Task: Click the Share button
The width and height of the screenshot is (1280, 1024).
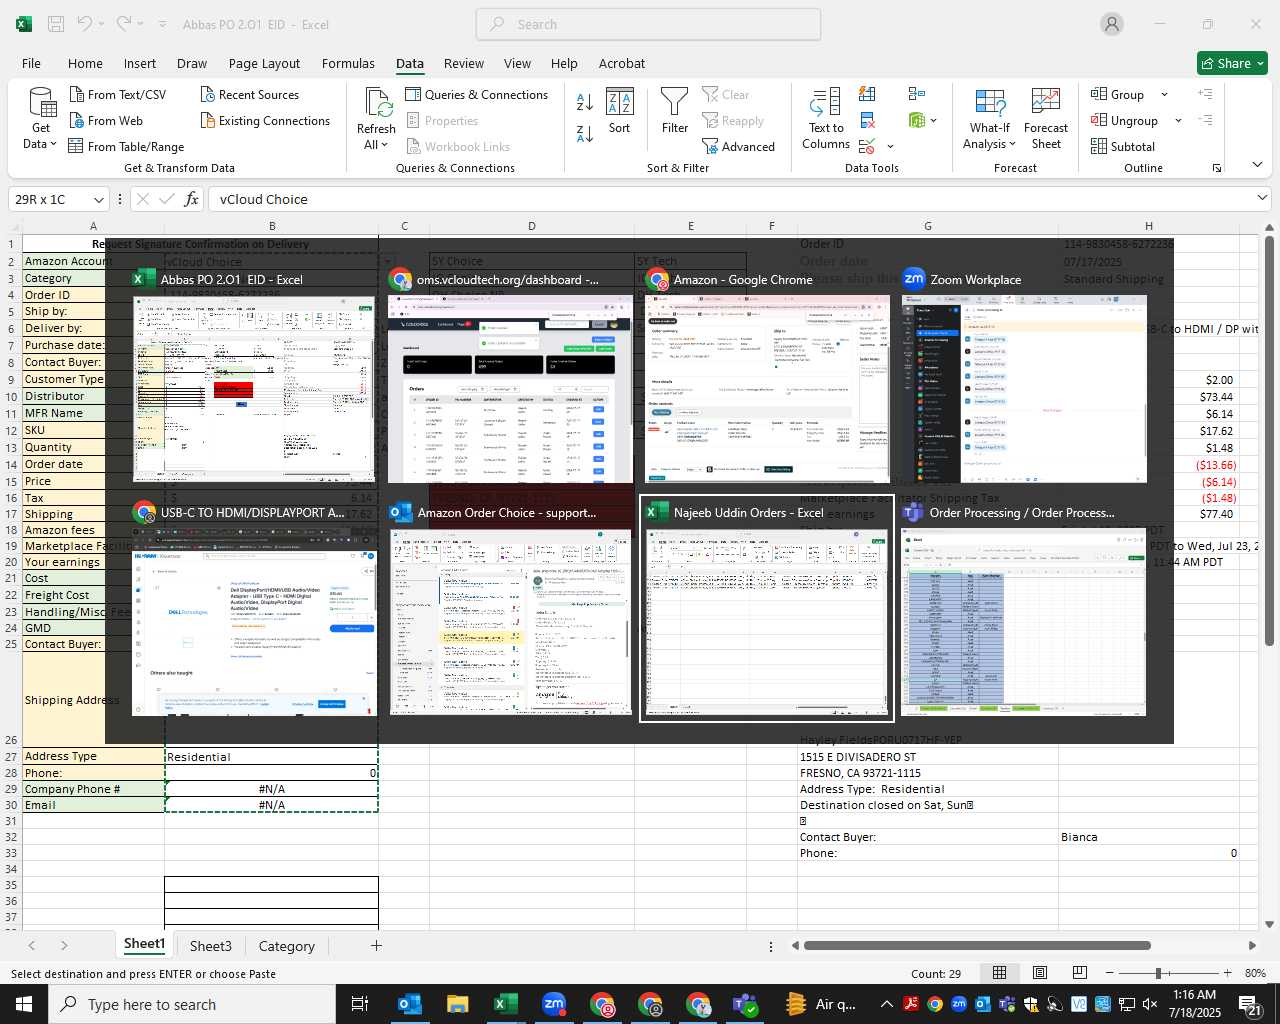Action: (1232, 63)
